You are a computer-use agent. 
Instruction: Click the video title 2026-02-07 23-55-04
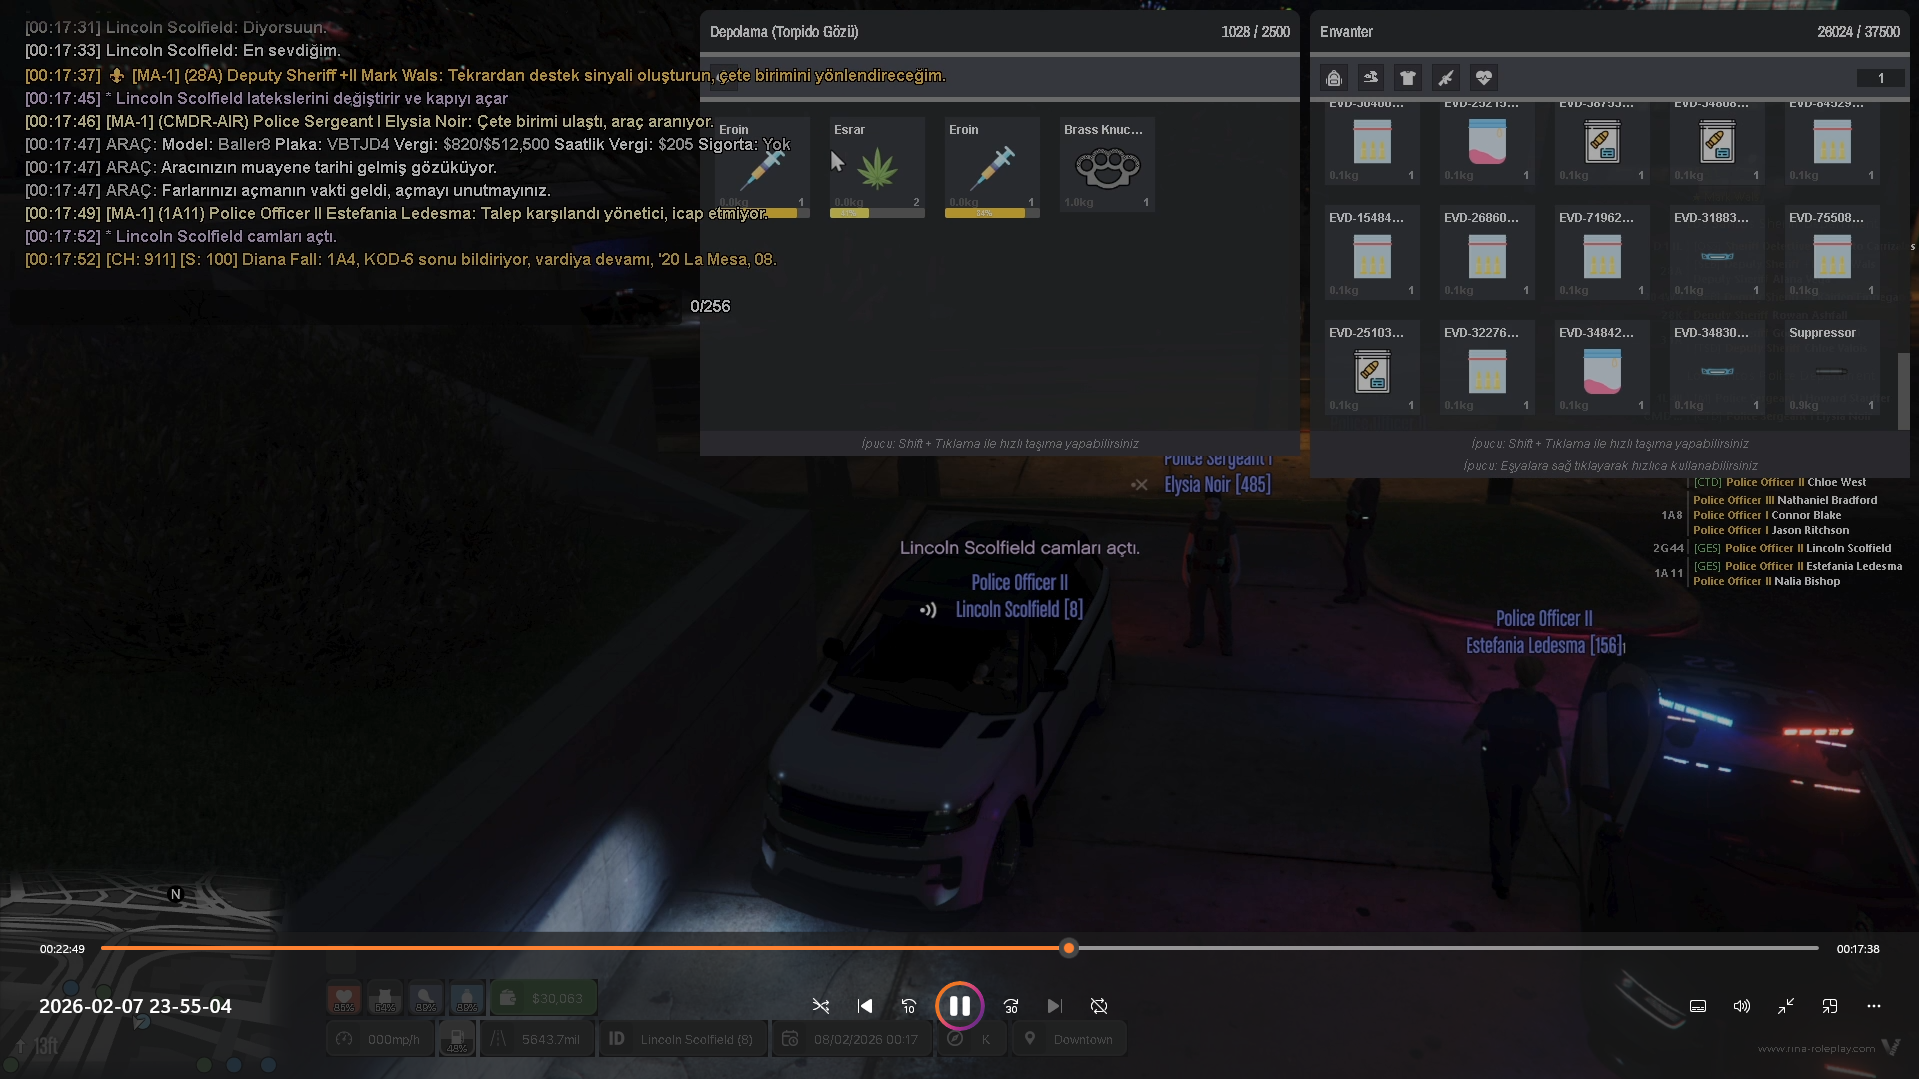(135, 1006)
